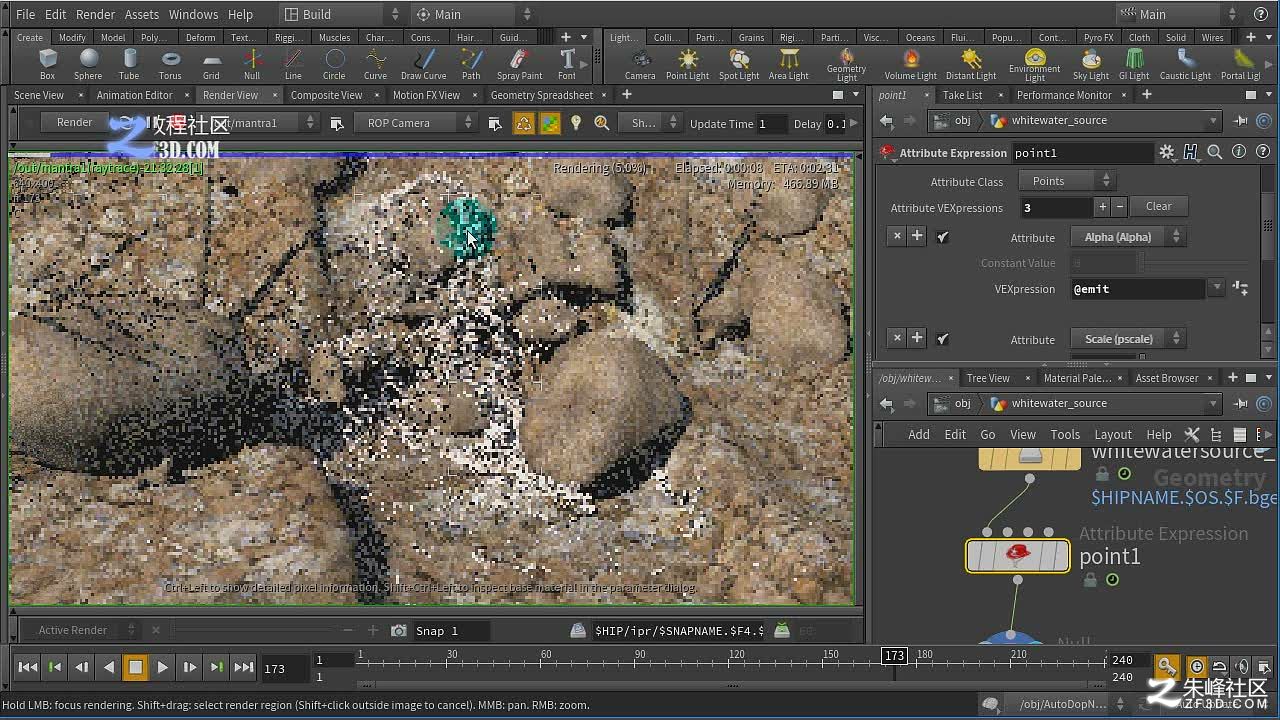Image resolution: width=1280 pixels, height=720 pixels.
Task: Toggle the key icon at the timeline's right end
Action: point(1167,667)
